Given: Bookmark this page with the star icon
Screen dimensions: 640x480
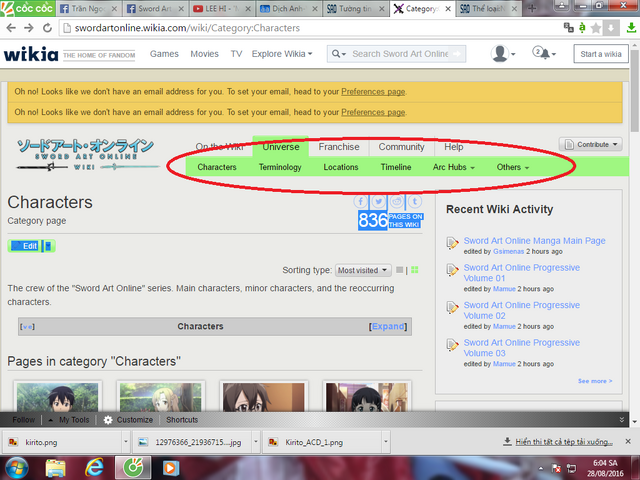Looking at the screenshot, I should pos(596,28).
